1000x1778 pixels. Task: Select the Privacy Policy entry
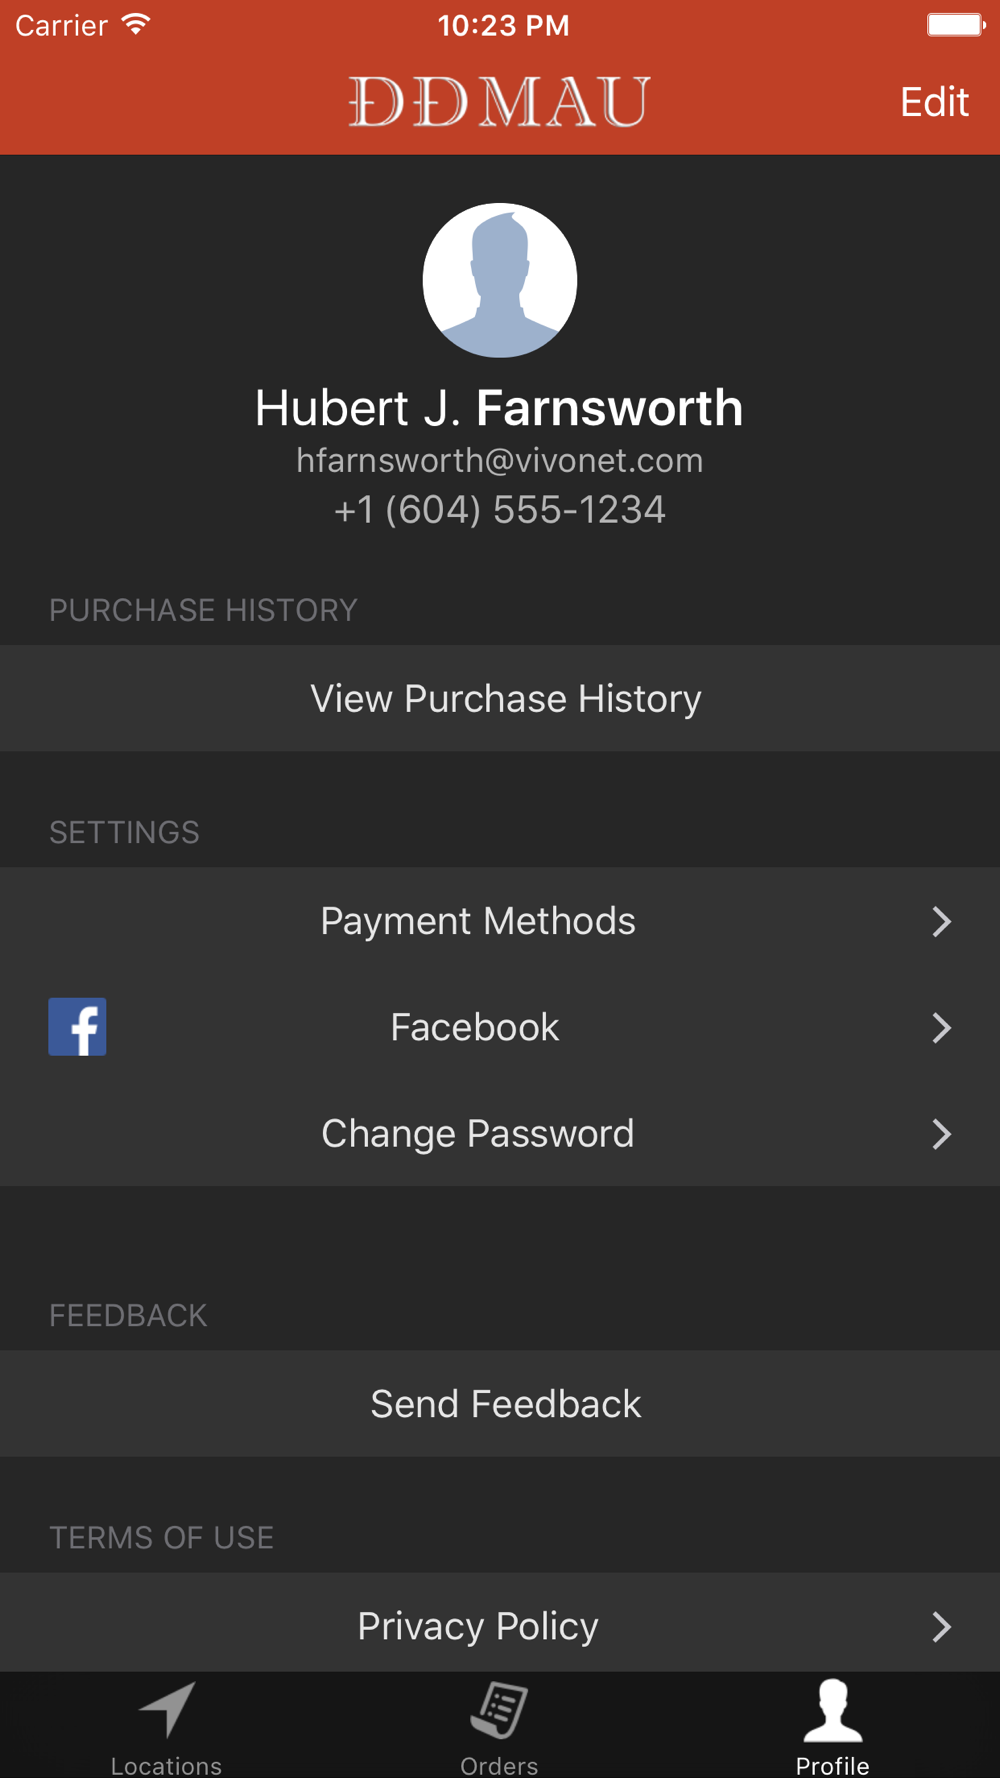[500, 1623]
